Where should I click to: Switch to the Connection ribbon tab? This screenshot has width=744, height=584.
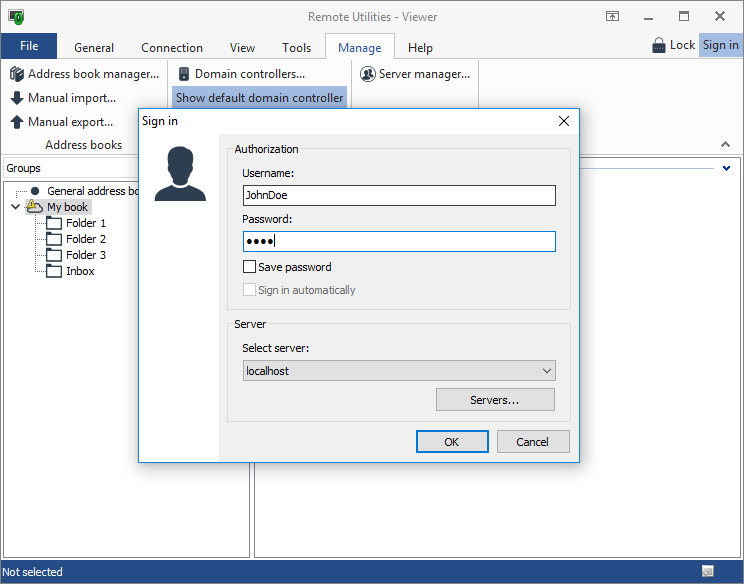(172, 48)
